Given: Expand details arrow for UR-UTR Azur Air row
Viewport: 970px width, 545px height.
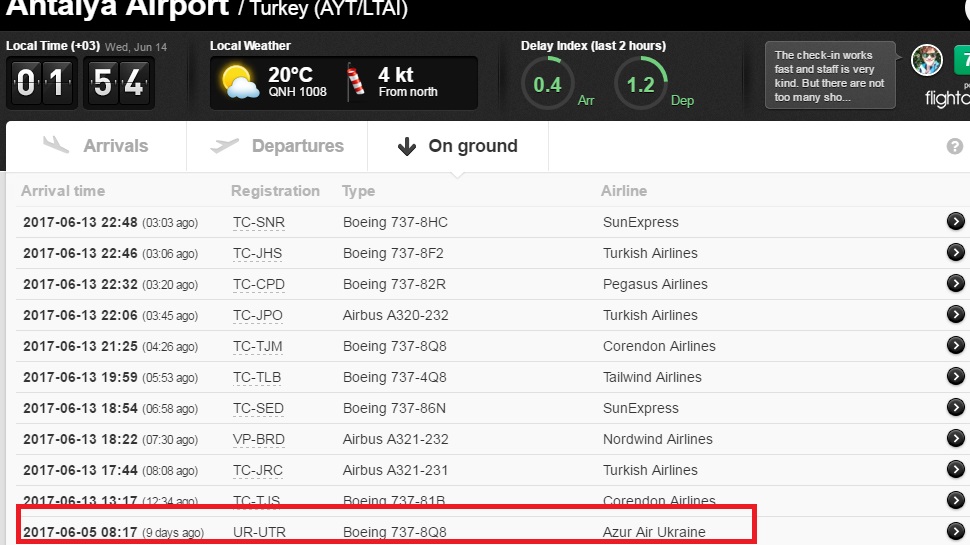Looking at the screenshot, I should (x=955, y=532).
